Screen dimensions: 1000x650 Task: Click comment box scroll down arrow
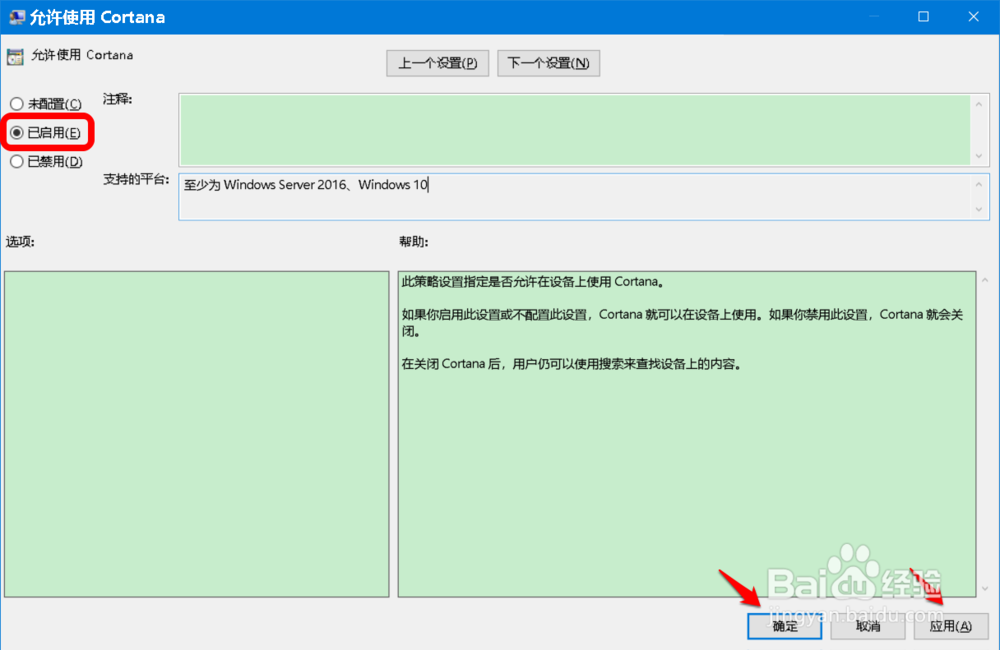[x=979, y=156]
